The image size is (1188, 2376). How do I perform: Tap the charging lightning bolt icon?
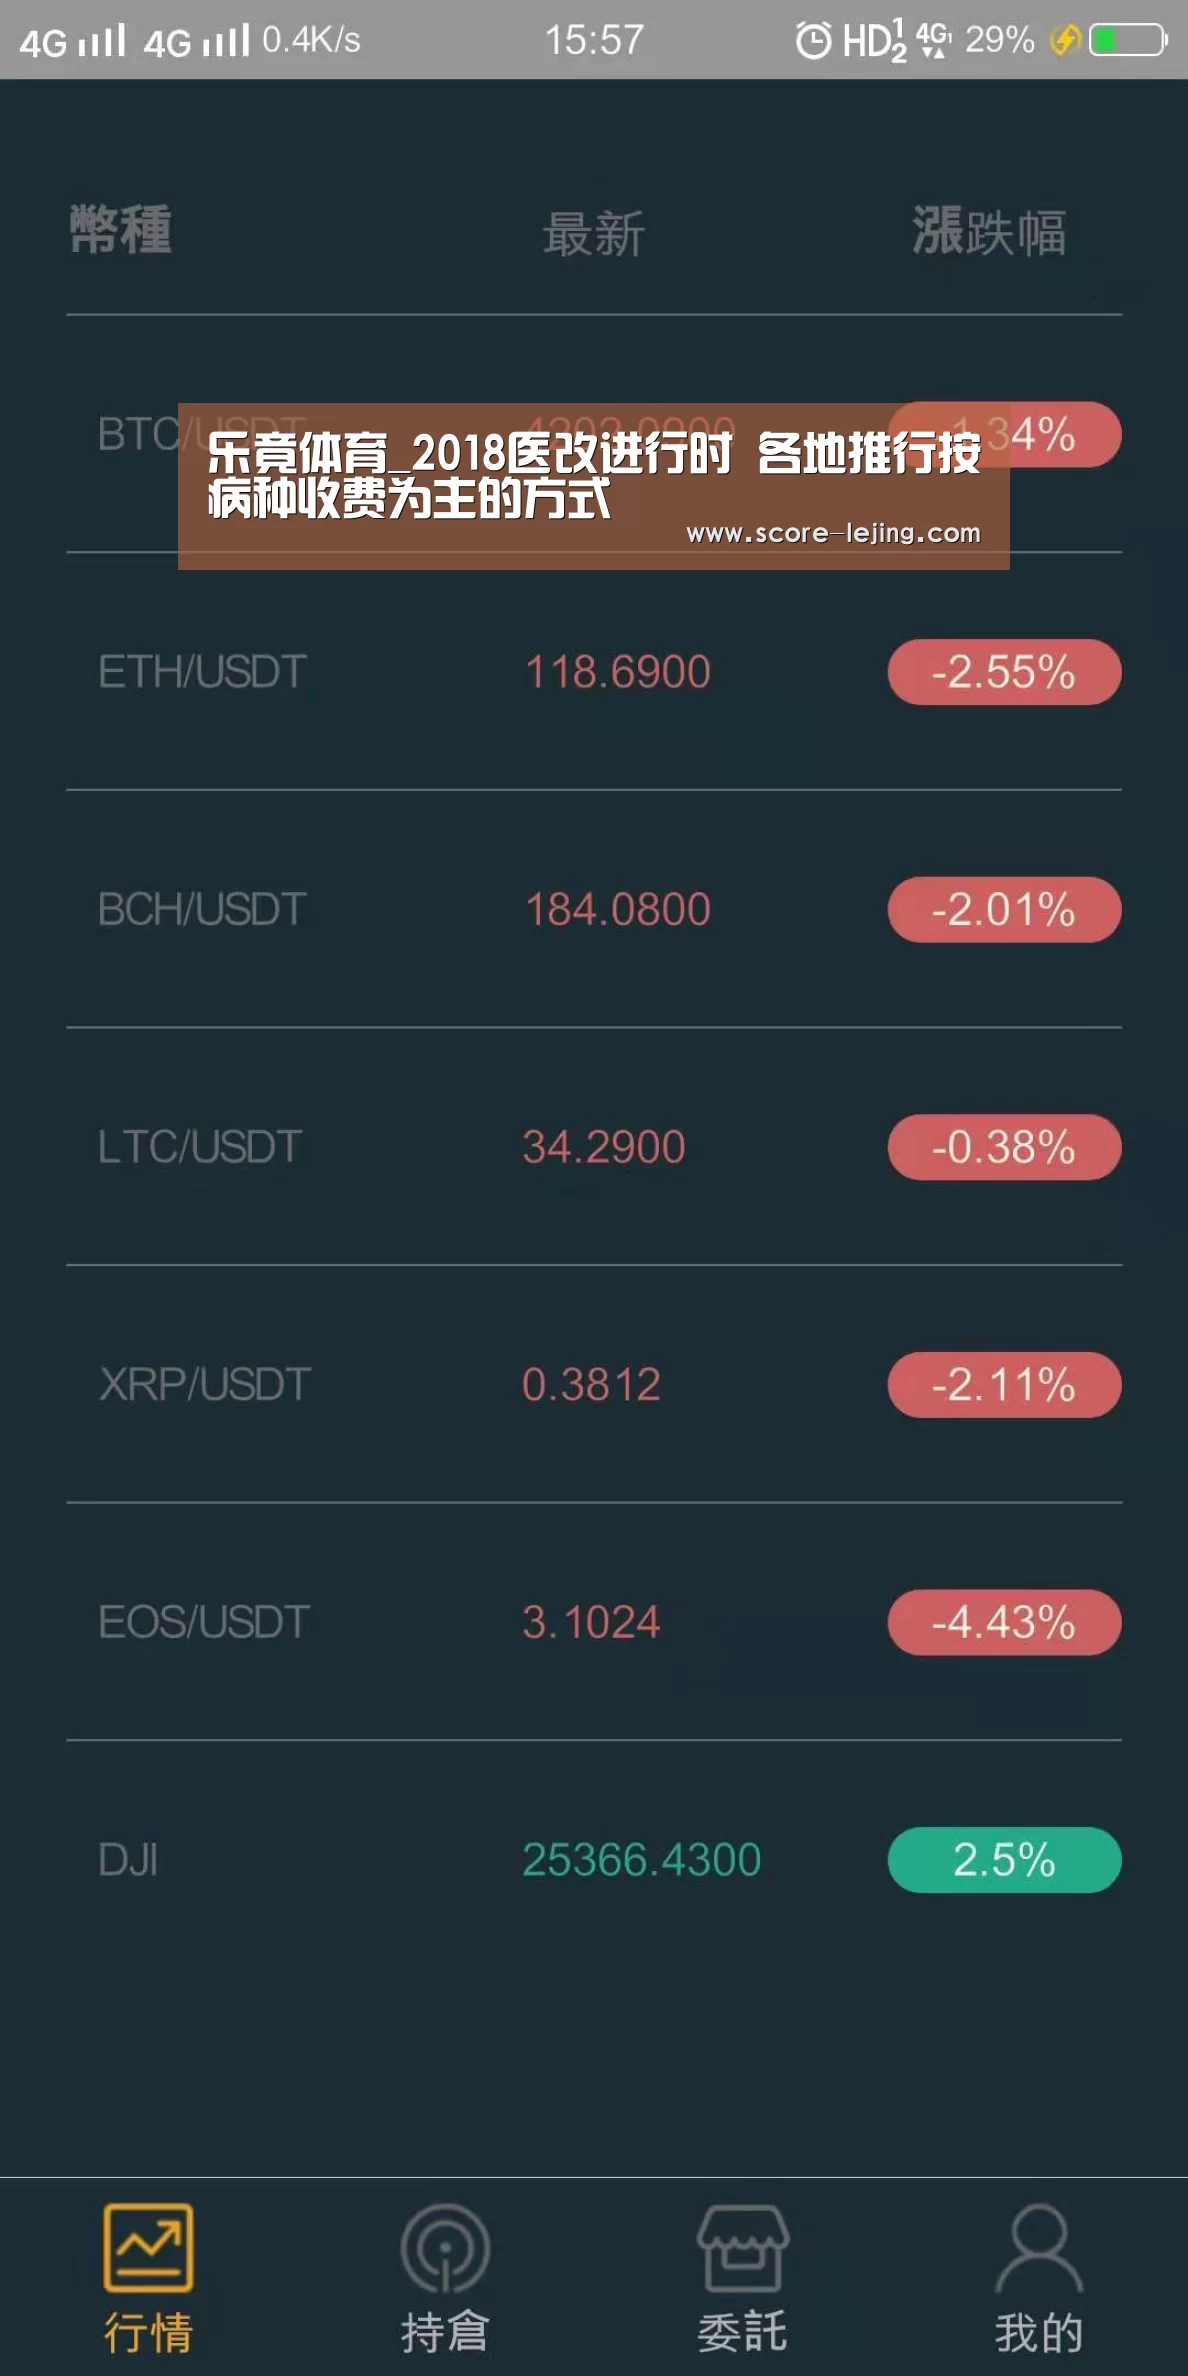[1065, 40]
